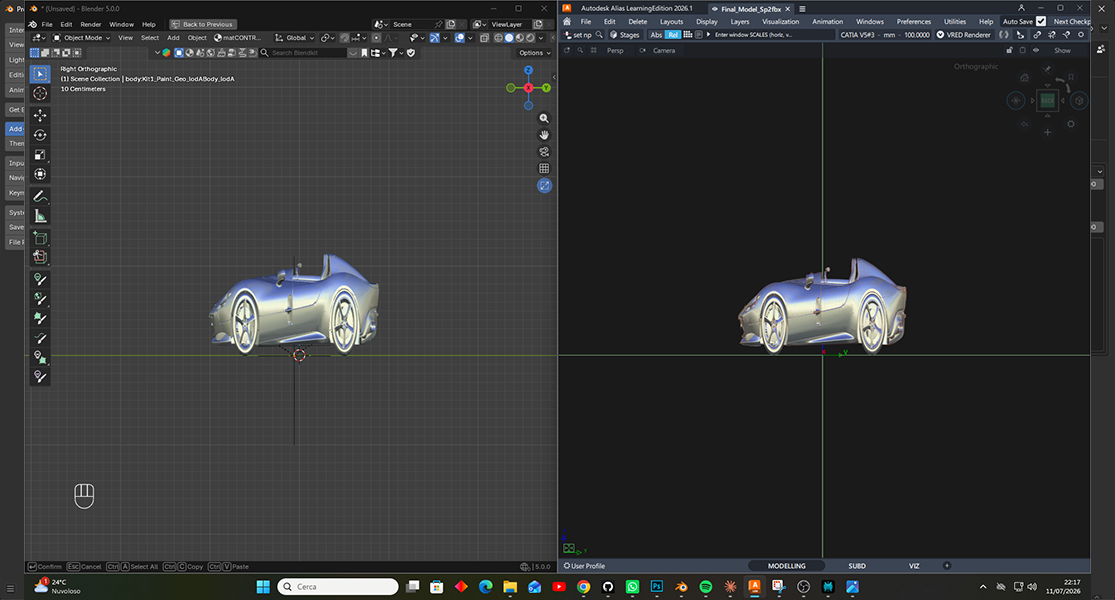The image size is (1115, 600).
Task: Switch perspective/orthographic grid icon in Blender
Action: pyautogui.click(x=544, y=168)
